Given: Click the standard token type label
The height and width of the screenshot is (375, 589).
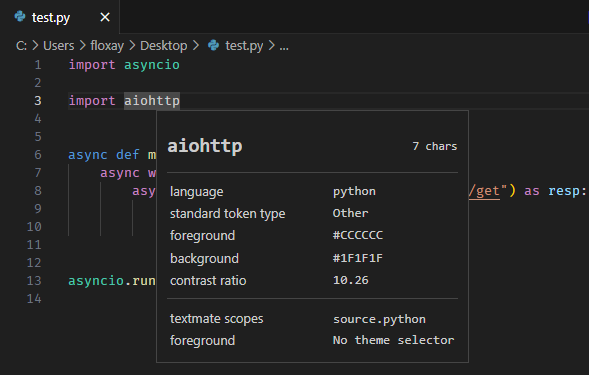Looking at the screenshot, I should point(227,214).
